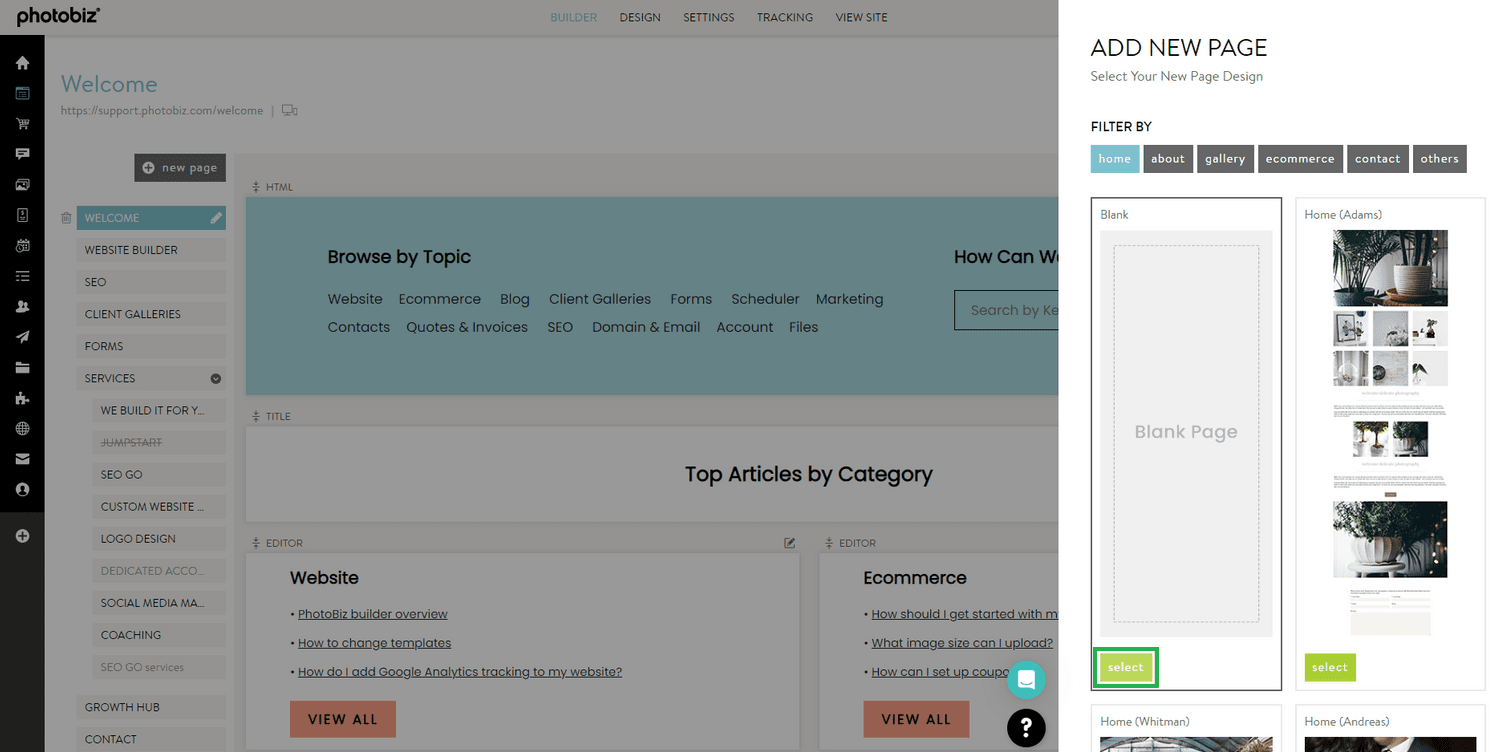The image size is (1500, 752).
Task: Delete the Welcome page with the trash icon
Action: [66, 217]
